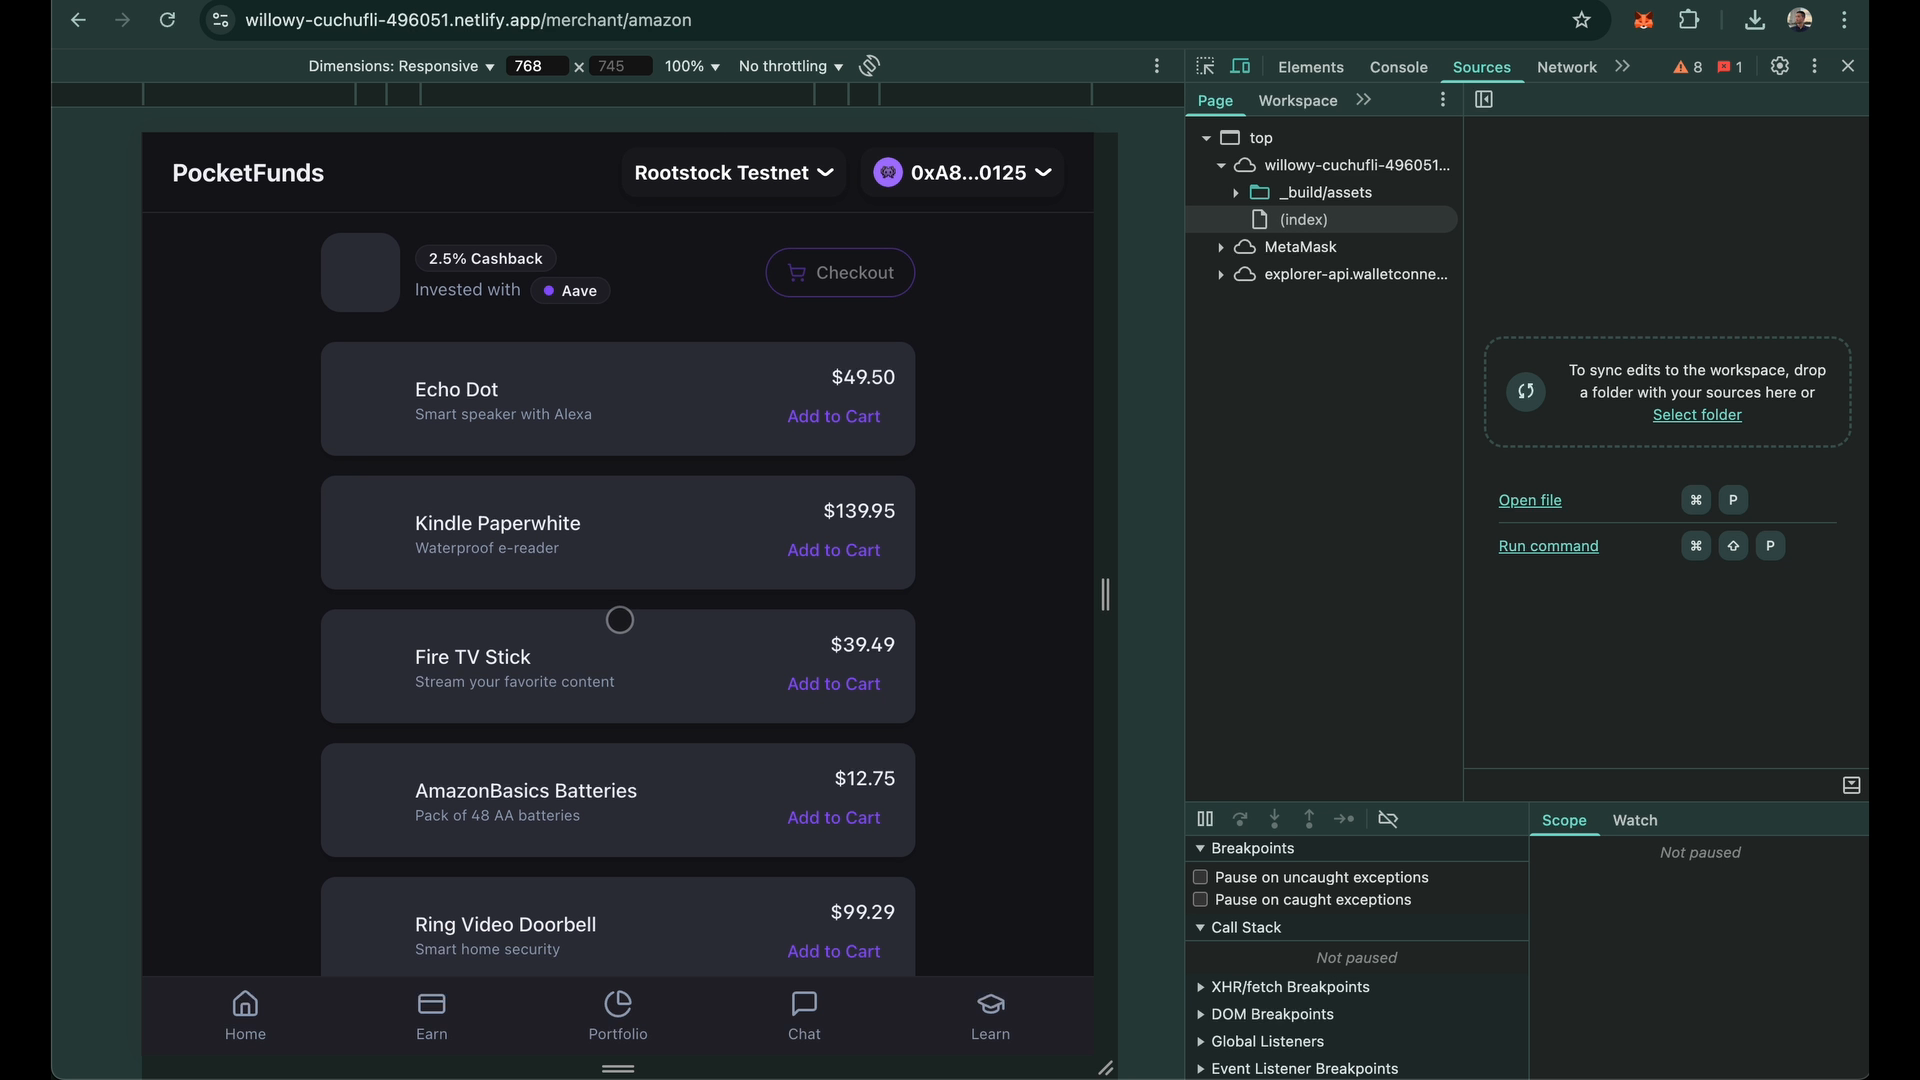Screen dimensions: 1920x1080
Task: Click the debugger Step button
Action: [1344, 819]
